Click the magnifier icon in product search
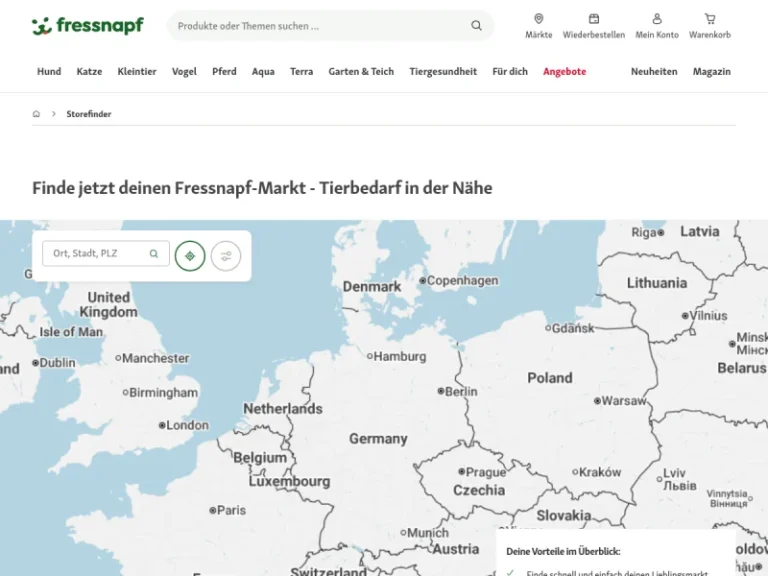 point(476,25)
